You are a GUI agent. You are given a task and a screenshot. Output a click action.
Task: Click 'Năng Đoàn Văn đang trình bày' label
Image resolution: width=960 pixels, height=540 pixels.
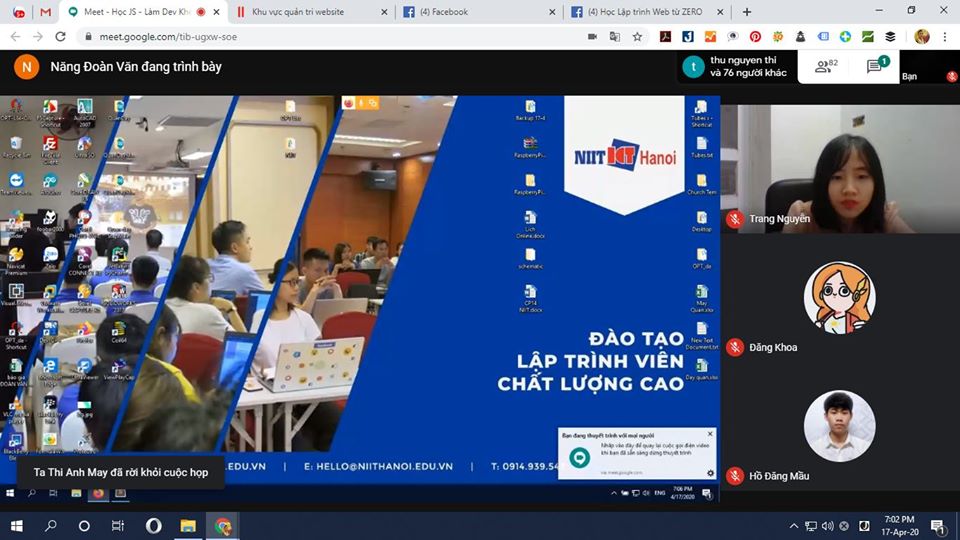click(136, 67)
